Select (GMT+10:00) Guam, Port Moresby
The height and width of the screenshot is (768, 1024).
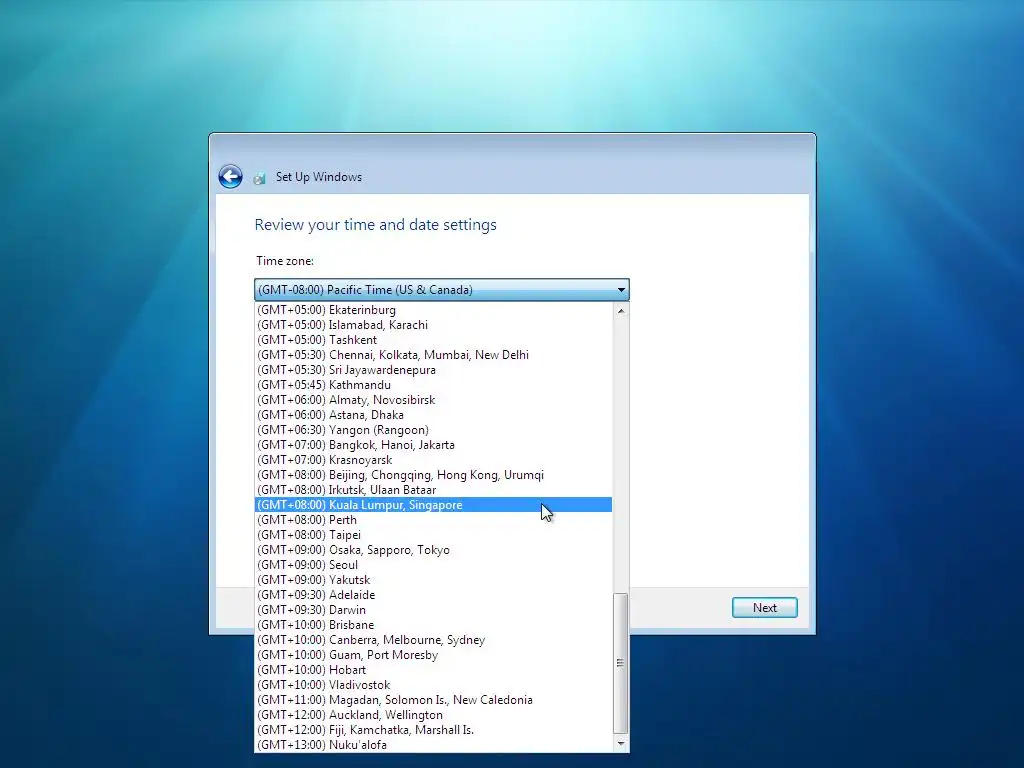pos(433,655)
